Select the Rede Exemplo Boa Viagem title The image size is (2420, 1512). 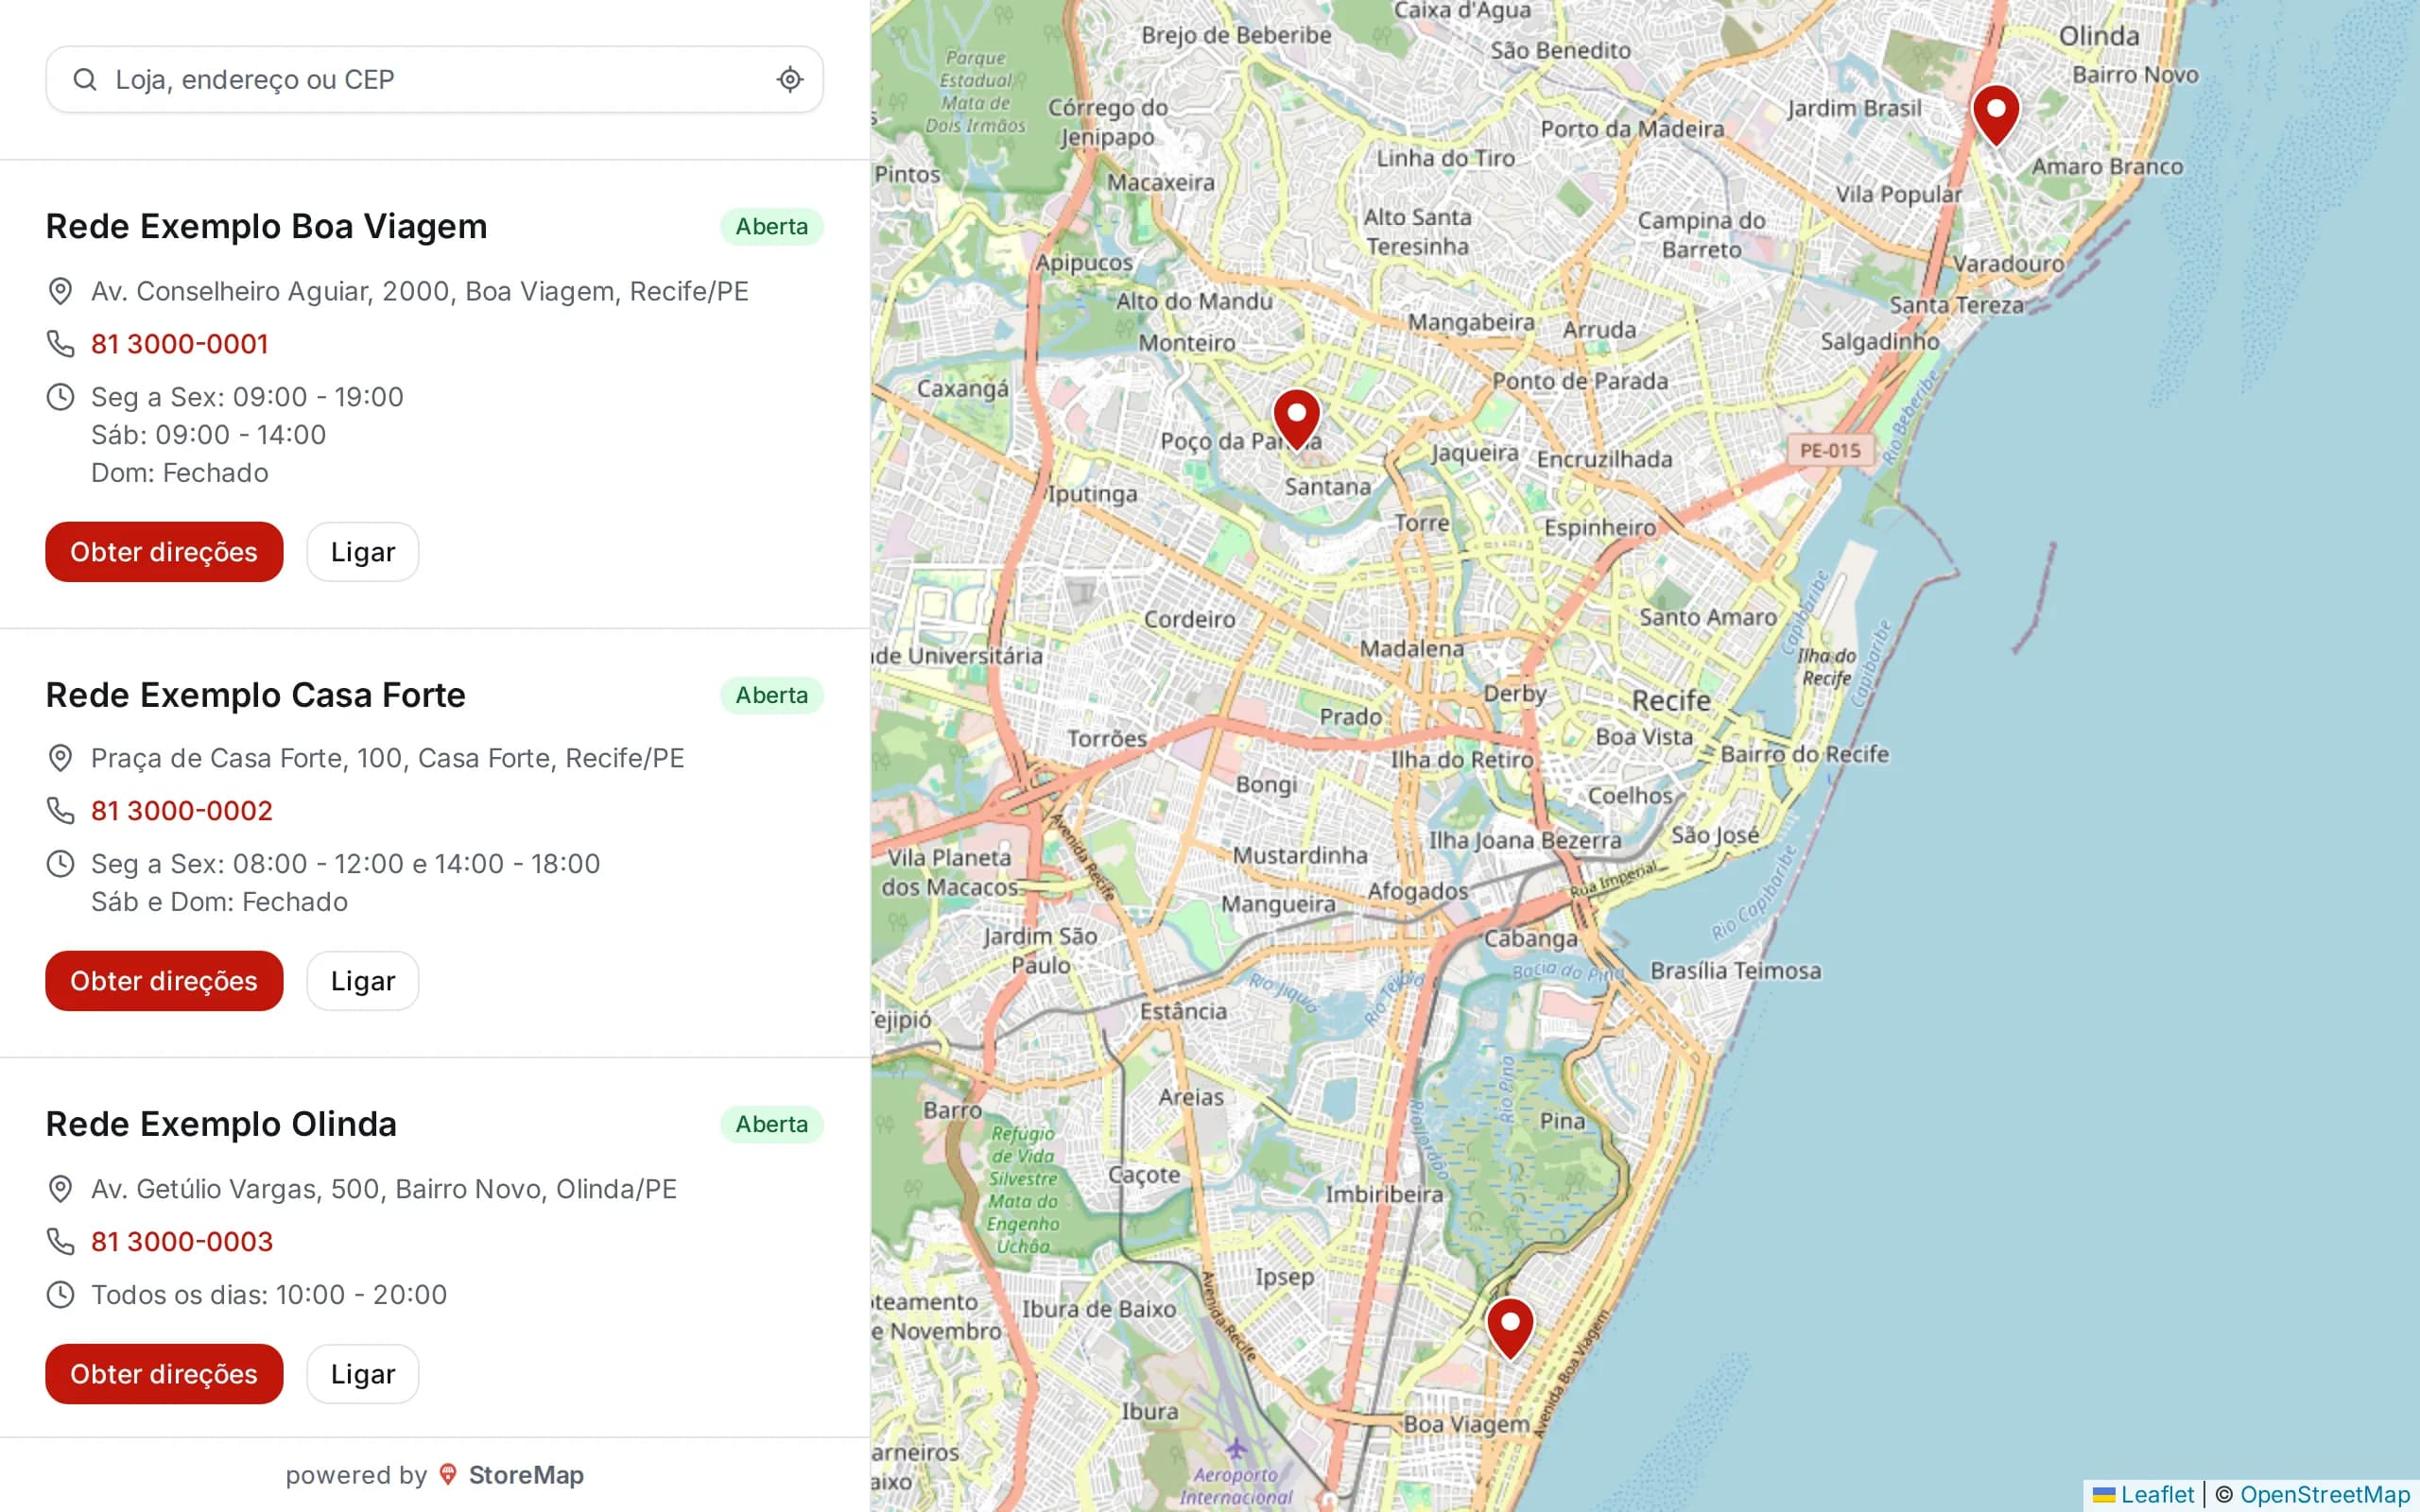coord(267,227)
